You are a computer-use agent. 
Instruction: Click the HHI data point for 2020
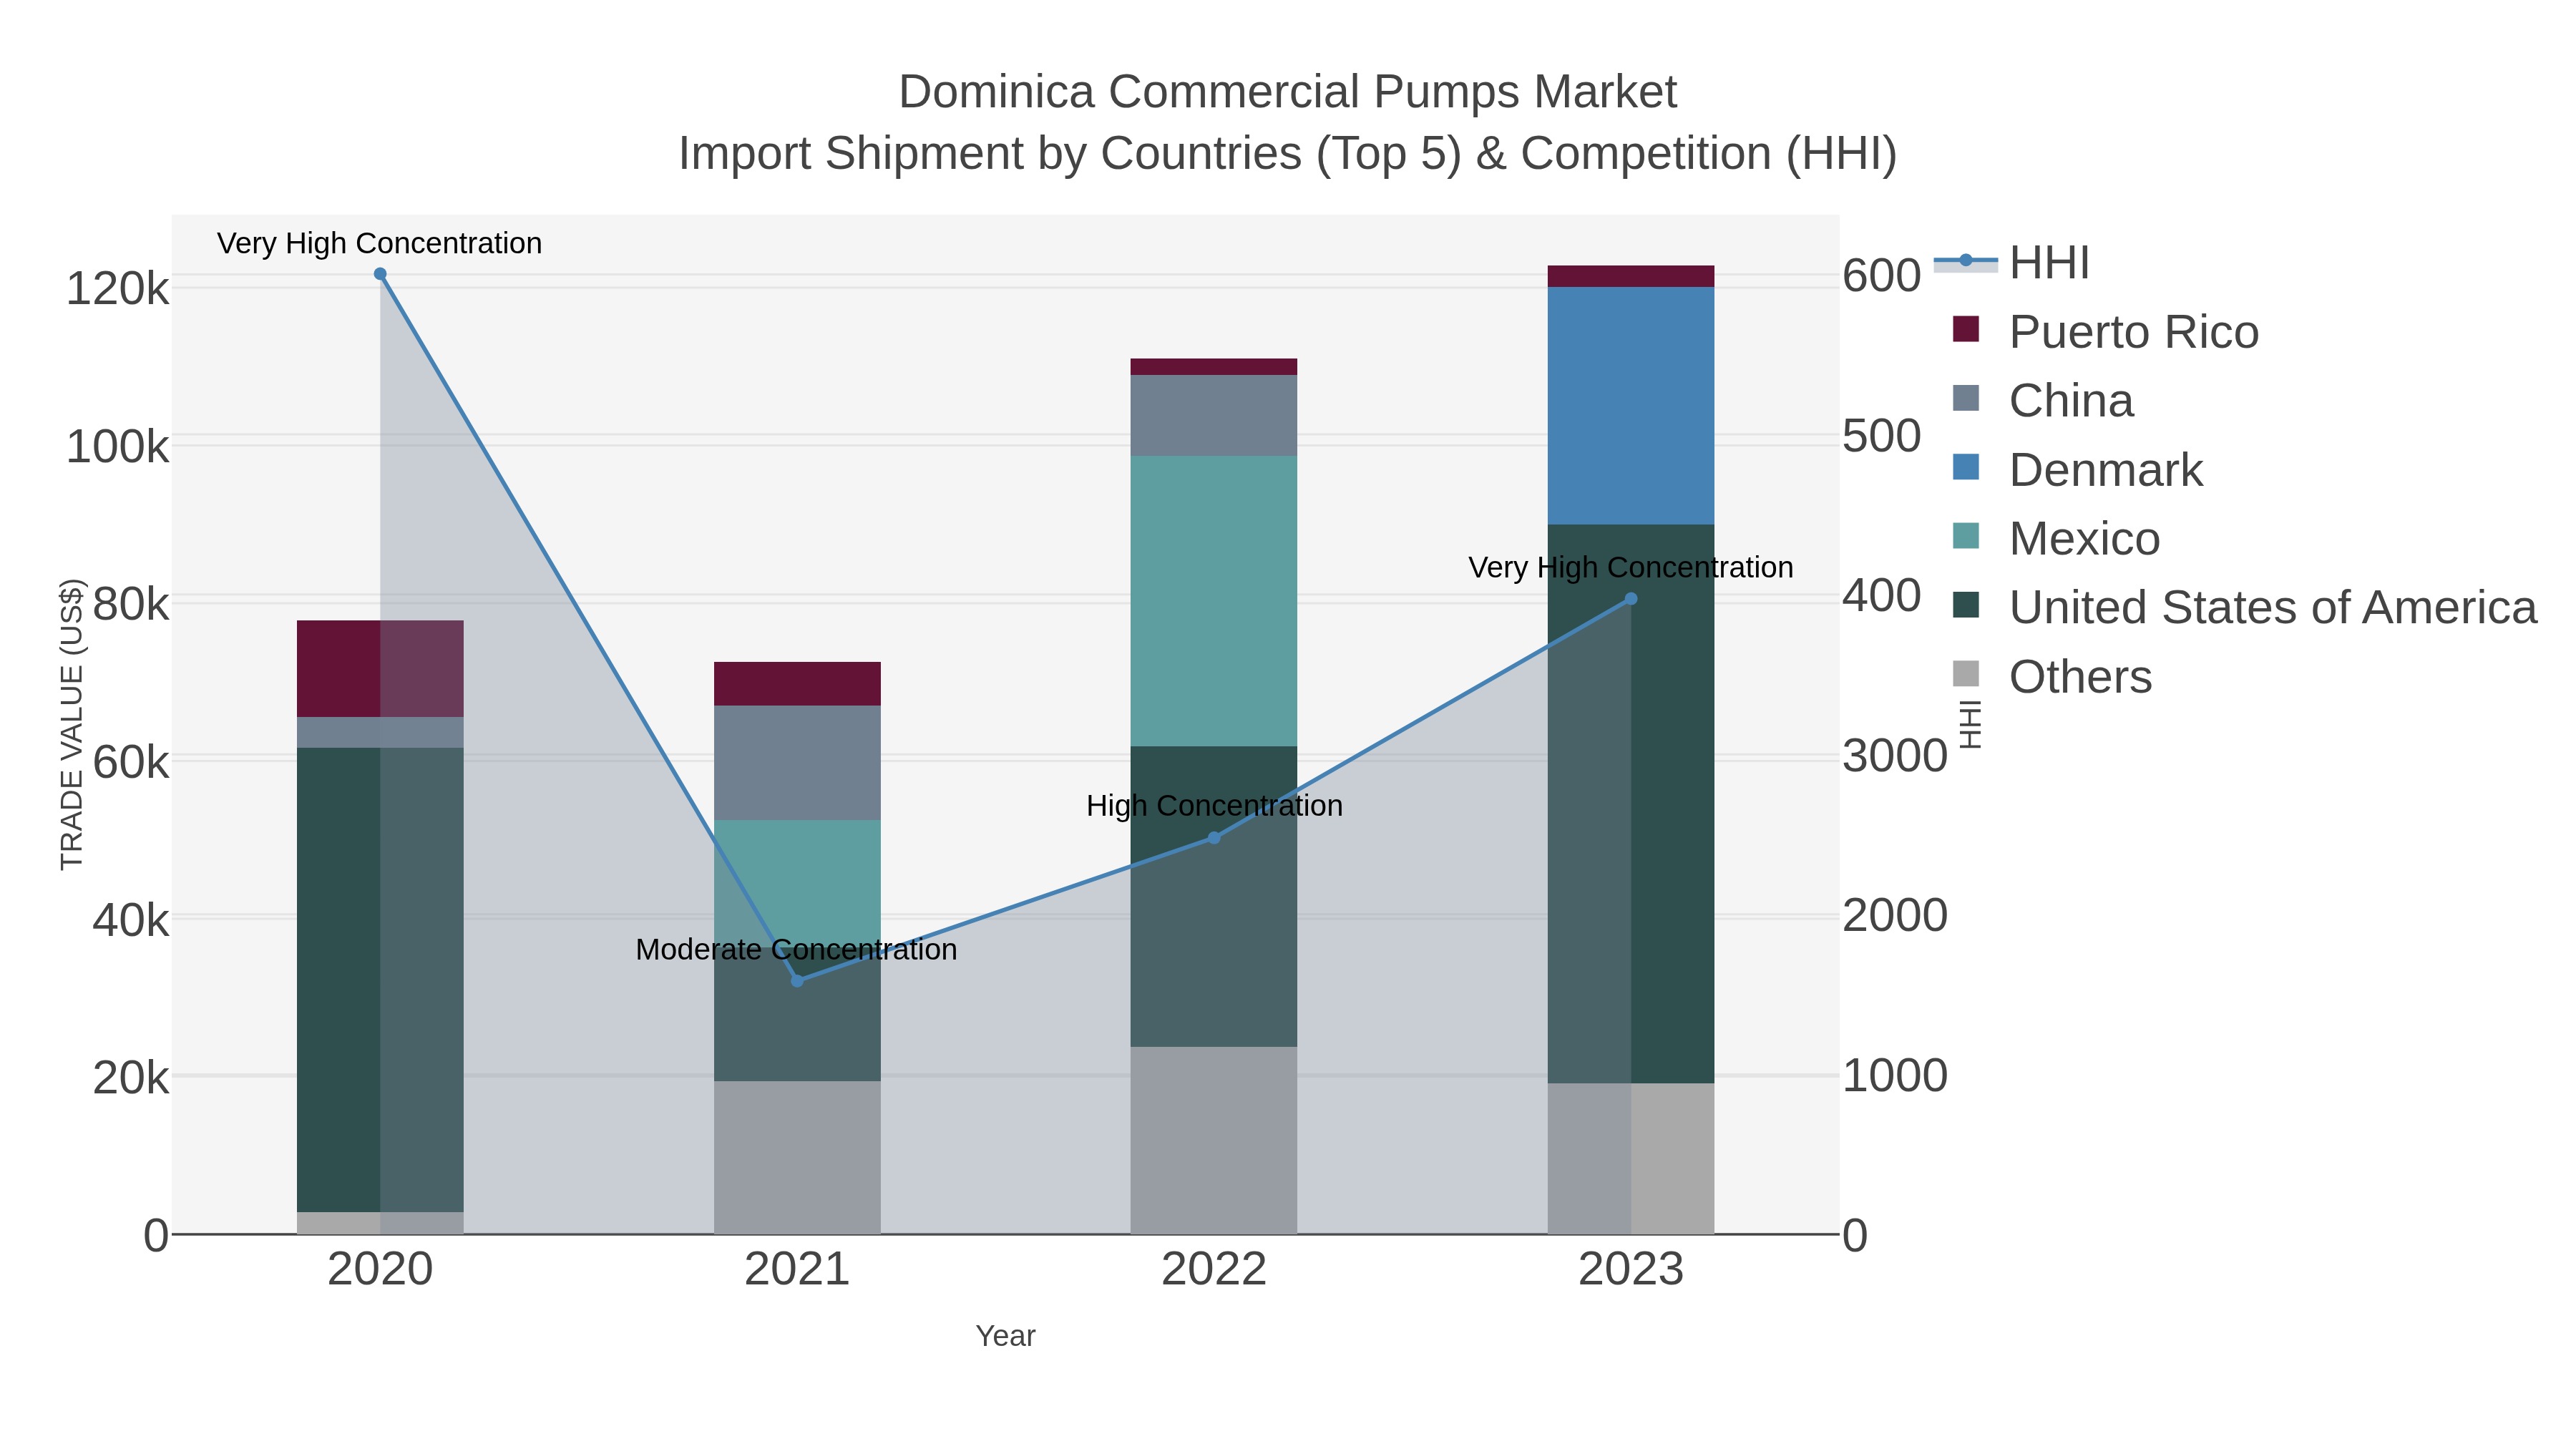coord(380,274)
